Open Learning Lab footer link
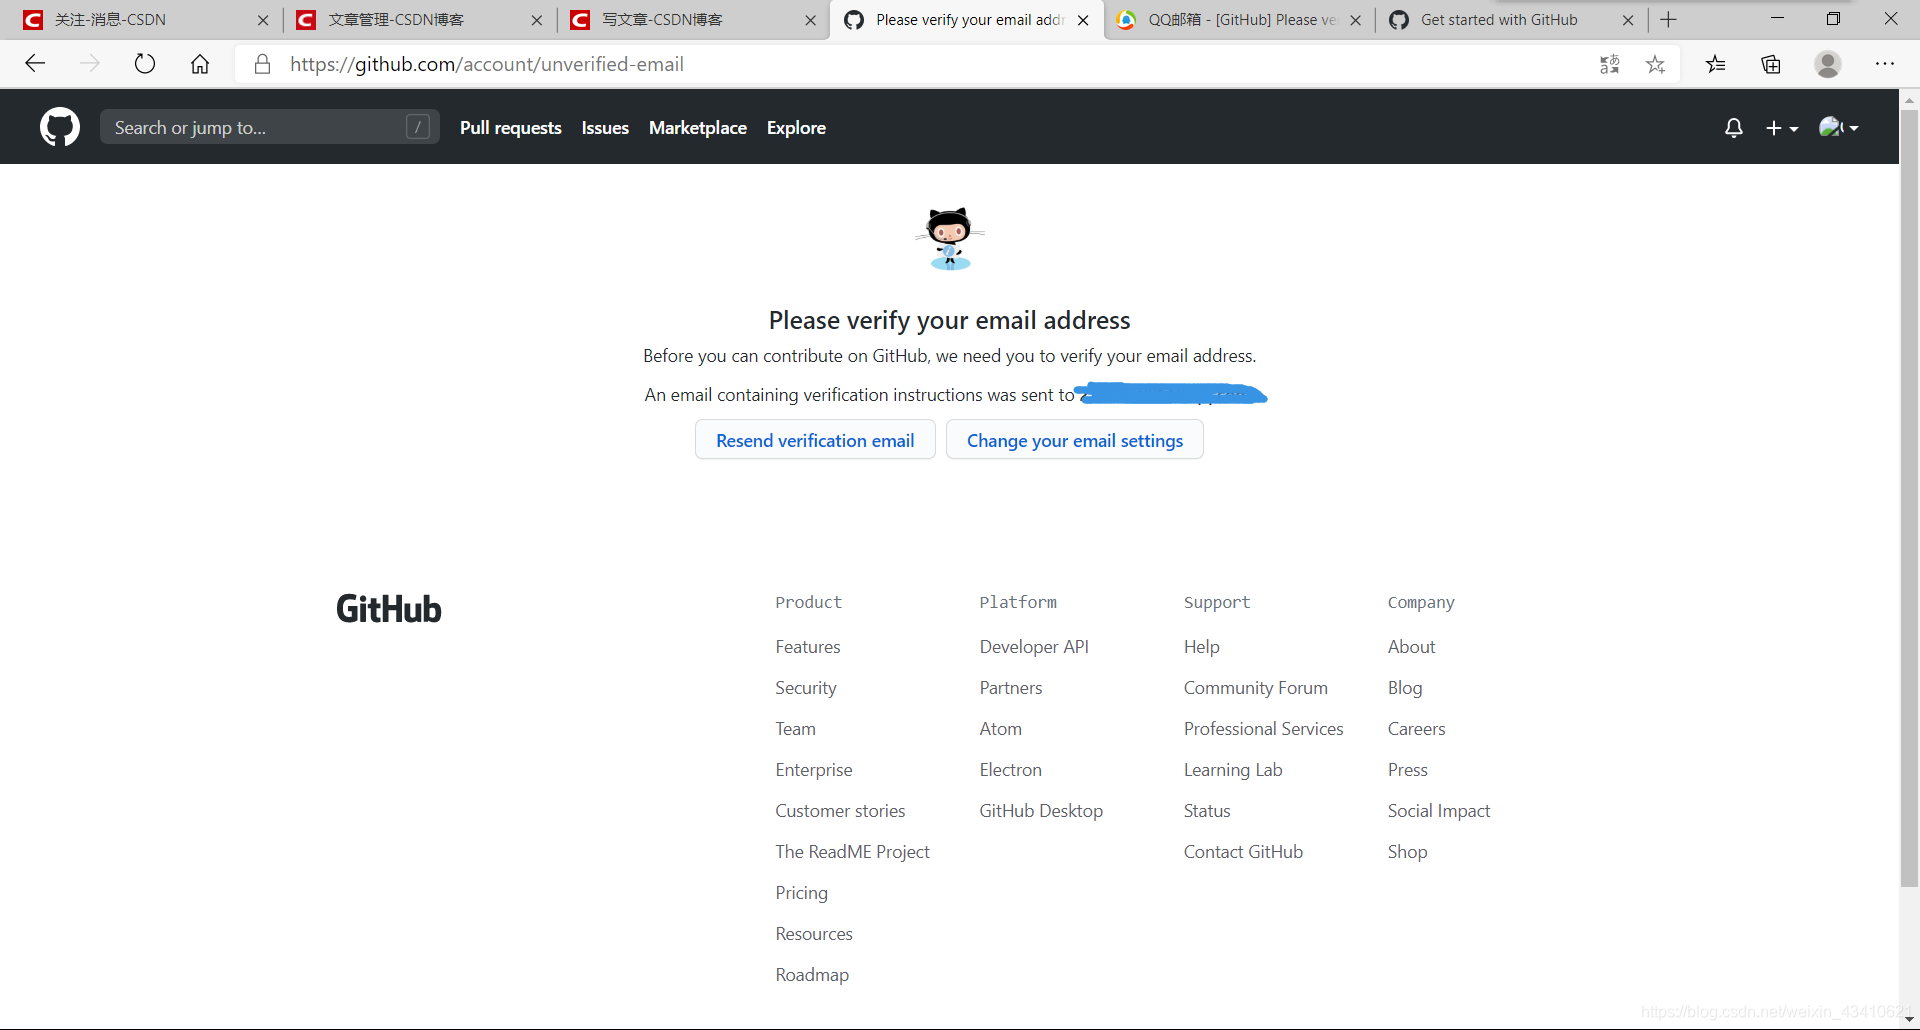Screen dimensions: 1920x1030 1233,770
